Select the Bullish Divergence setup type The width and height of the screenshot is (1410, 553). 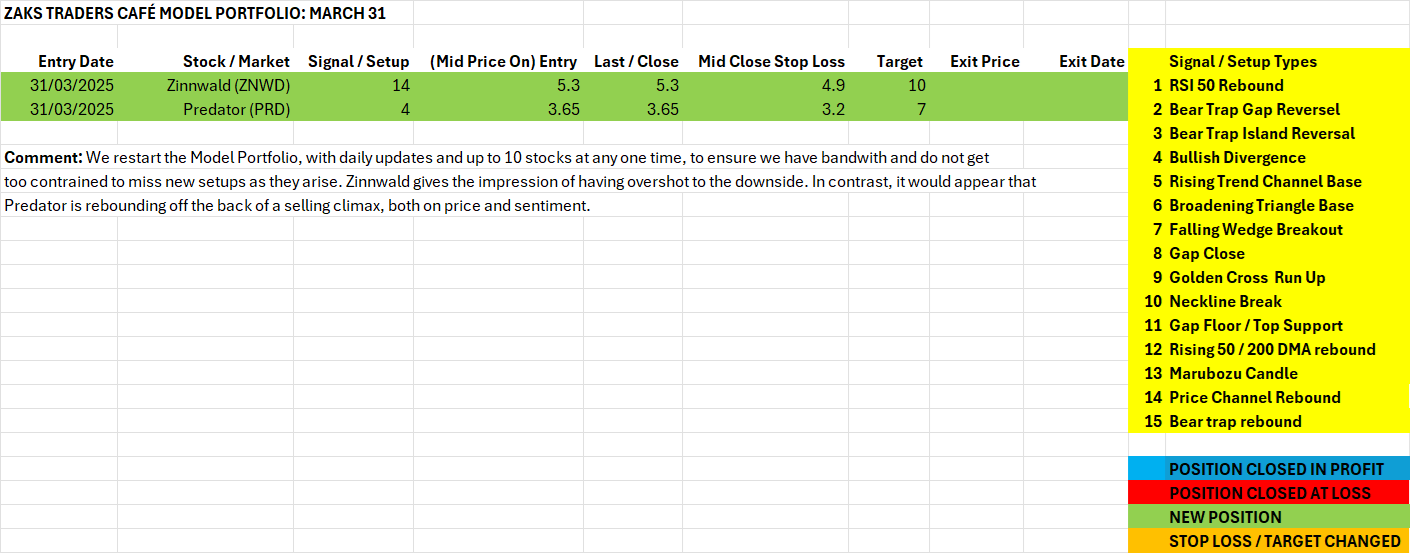click(x=1237, y=157)
